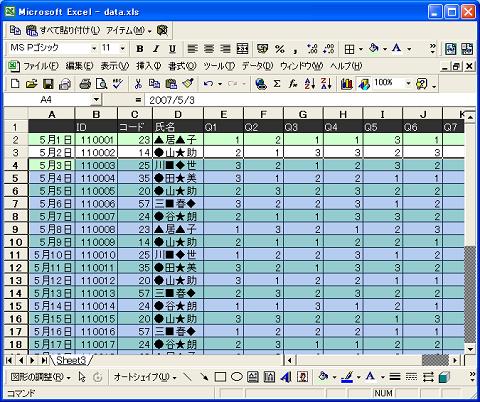Click the Print Preview icon
Screen dimensions: 480x402
click(x=101, y=84)
